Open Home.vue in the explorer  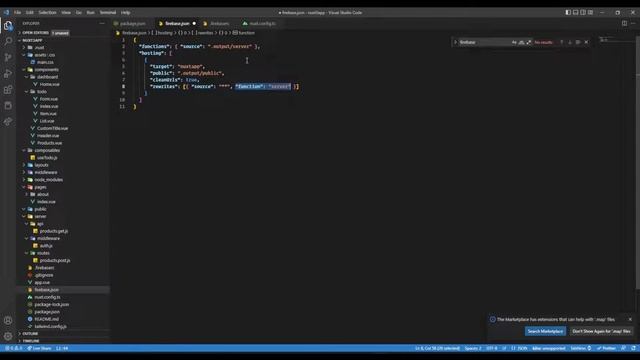[x=49, y=84]
